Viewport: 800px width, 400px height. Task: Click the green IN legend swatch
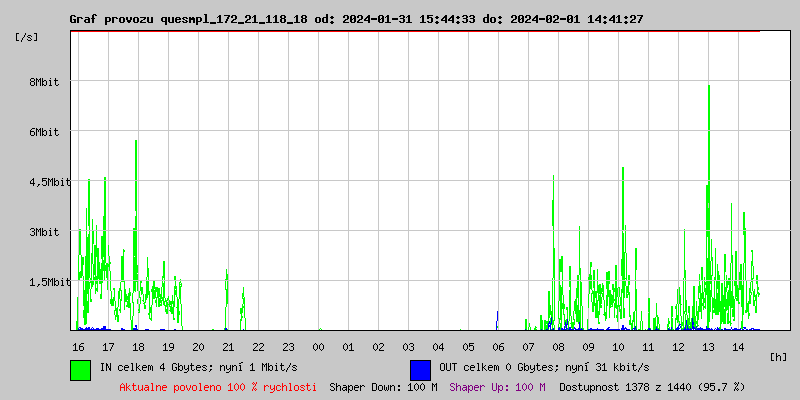(x=81, y=369)
